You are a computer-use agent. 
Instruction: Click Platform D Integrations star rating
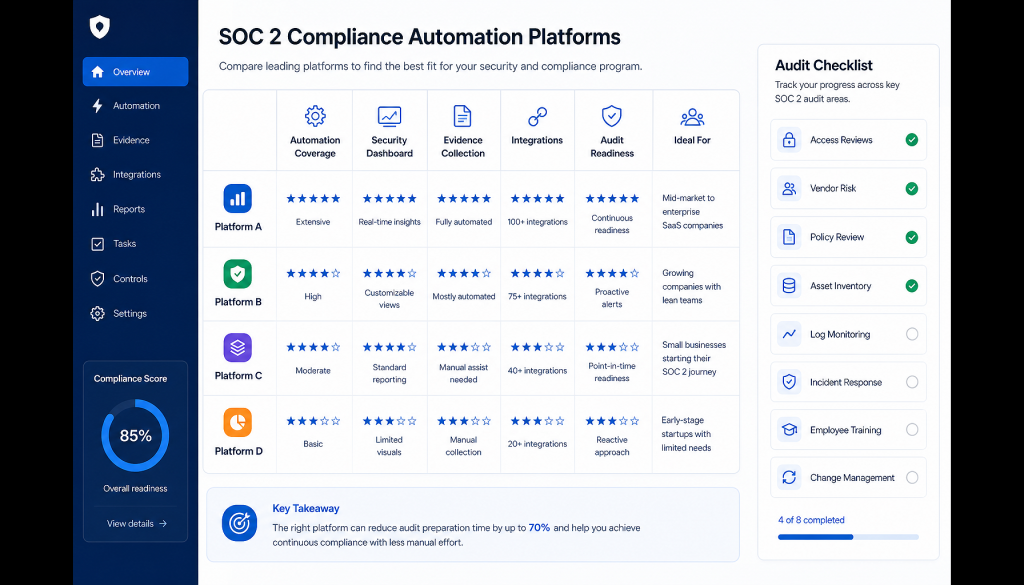tap(537, 421)
